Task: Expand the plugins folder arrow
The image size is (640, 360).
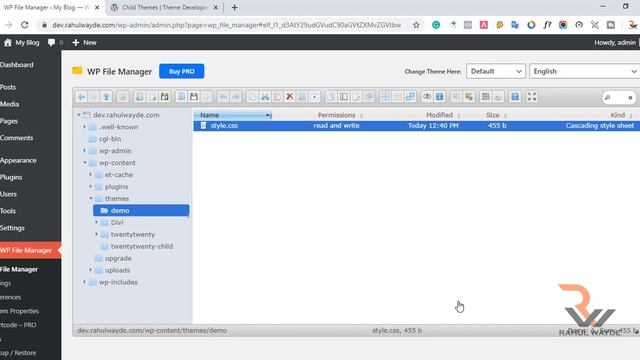Action: coord(91,187)
